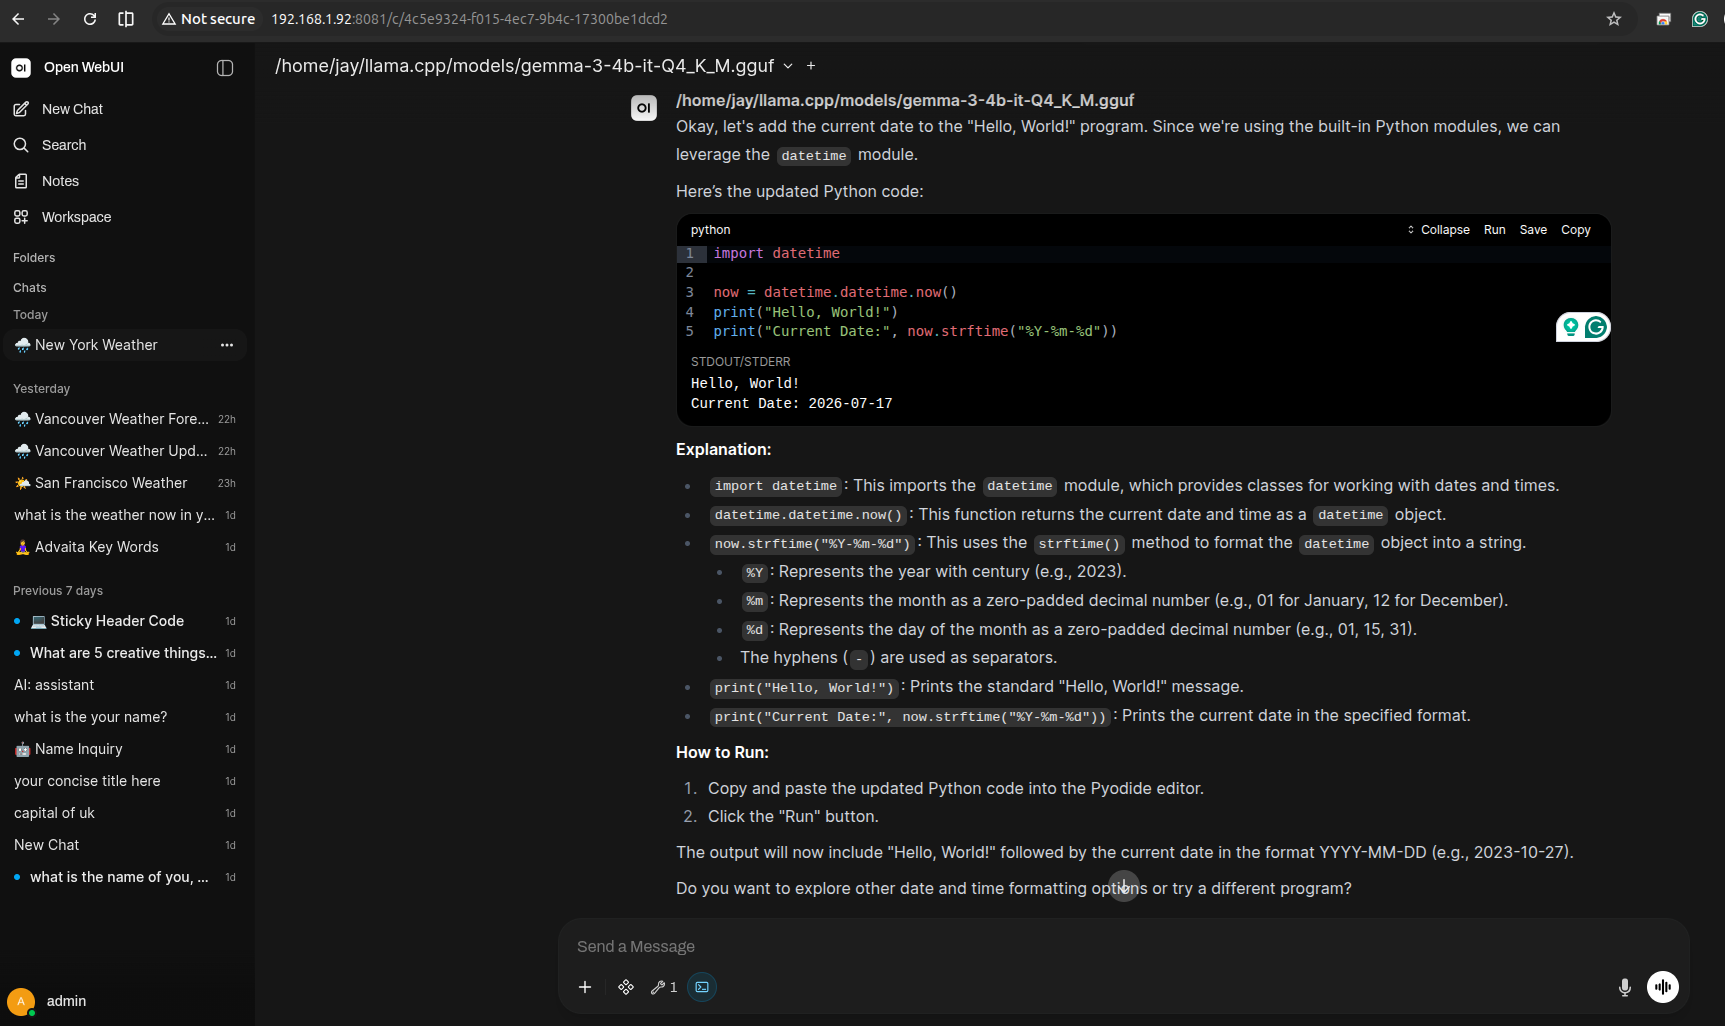The width and height of the screenshot is (1725, 1026).
Task: Open the attach plus menu in composer
Action: [585, 987]
